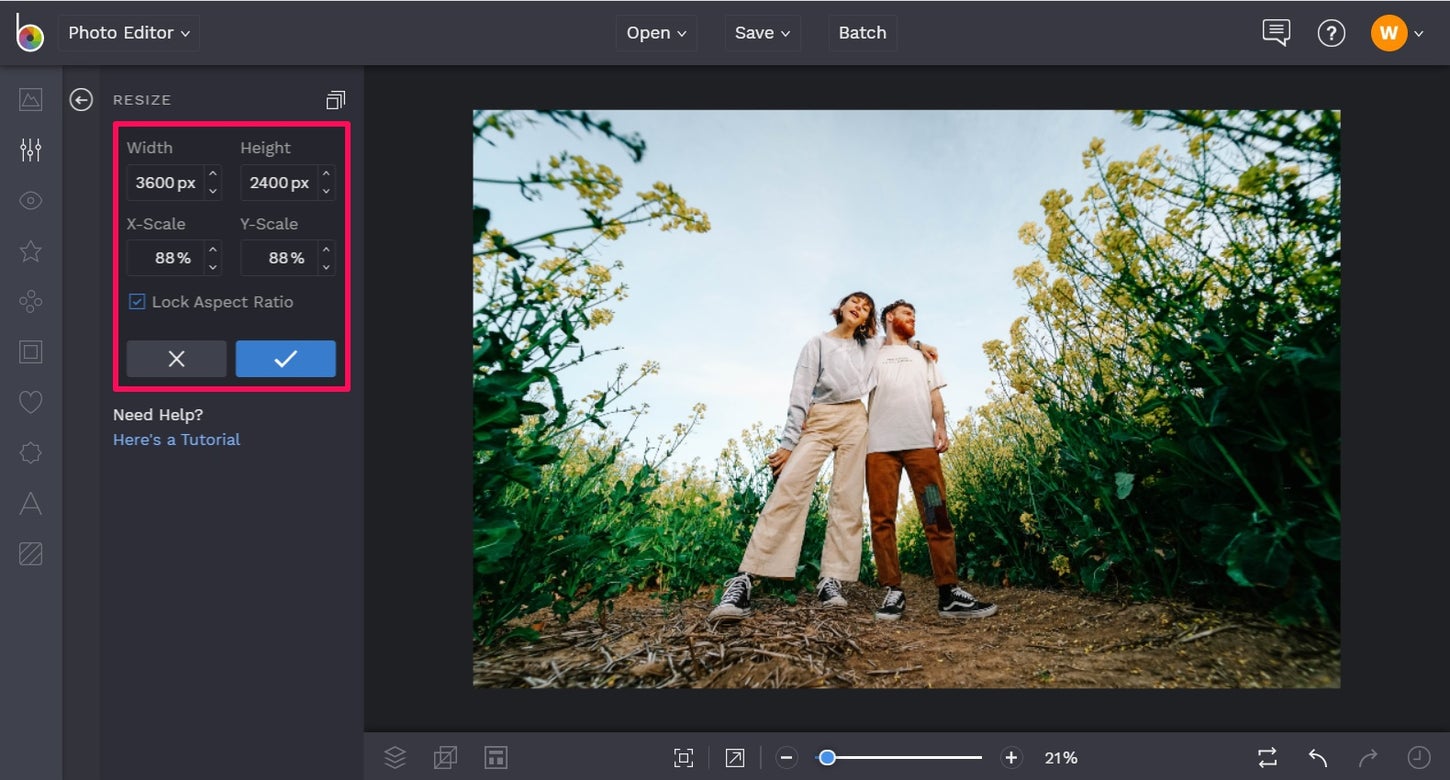Image resolution: width=1450 pixels, height=780 pixels.
Task: Open the Artsy effects panel
Action: [x=30, y=301]
